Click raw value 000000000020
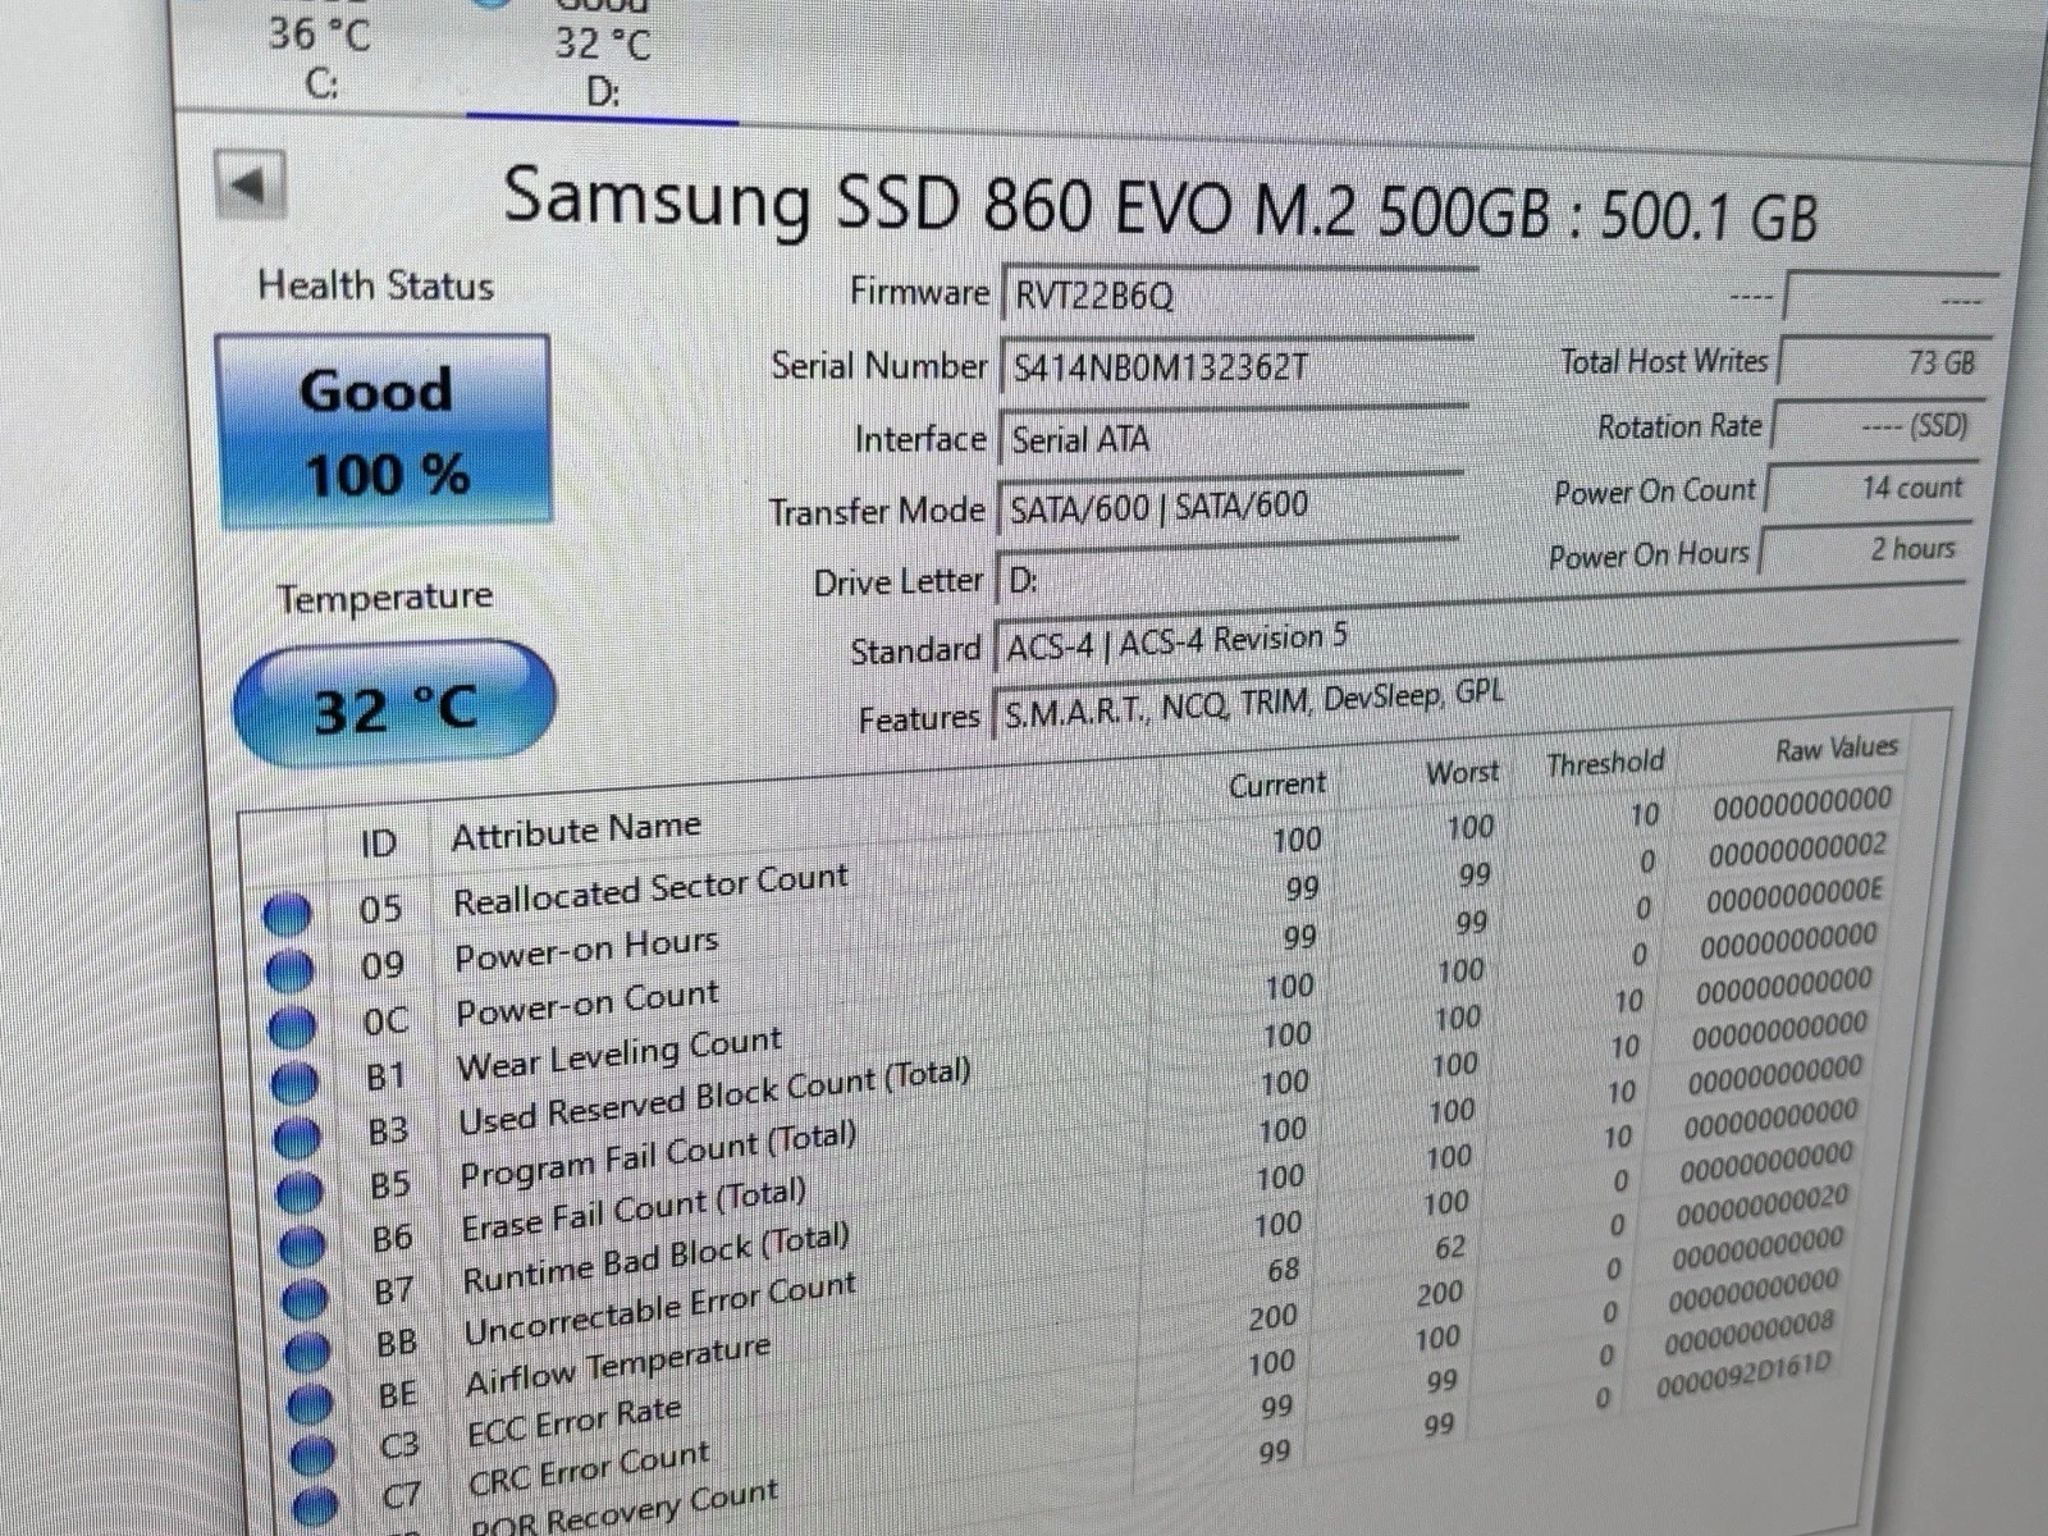The height and width of the screenshot is (1536, 2048). (x=1763, y=1205)
